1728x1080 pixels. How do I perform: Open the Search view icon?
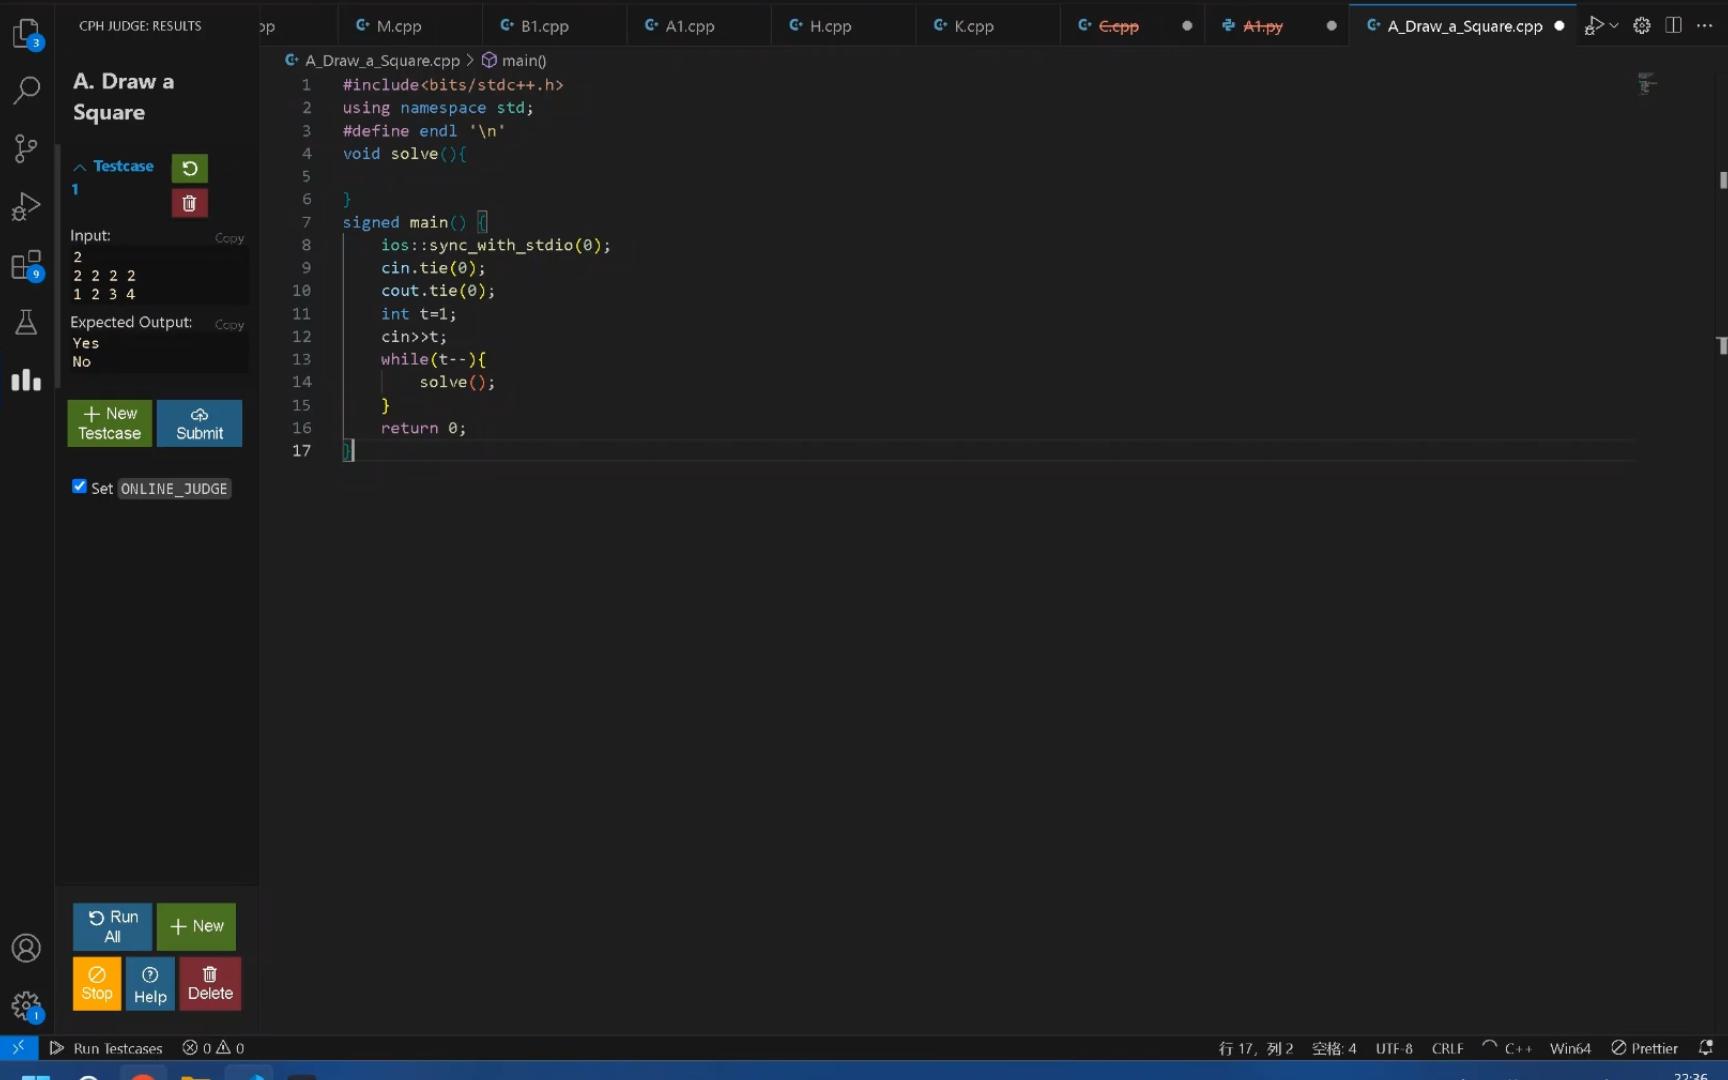coord(27,91)
